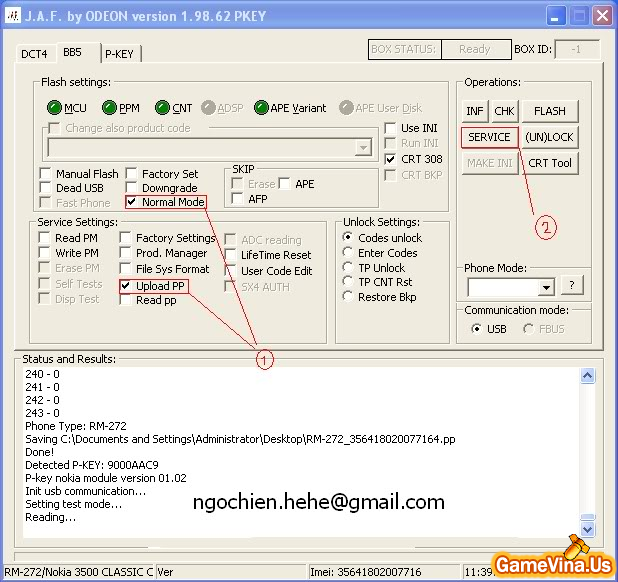Enable the SKIP AFP checkbox
Viewport: 618px width, 582px height.
[x=237, y=199]
